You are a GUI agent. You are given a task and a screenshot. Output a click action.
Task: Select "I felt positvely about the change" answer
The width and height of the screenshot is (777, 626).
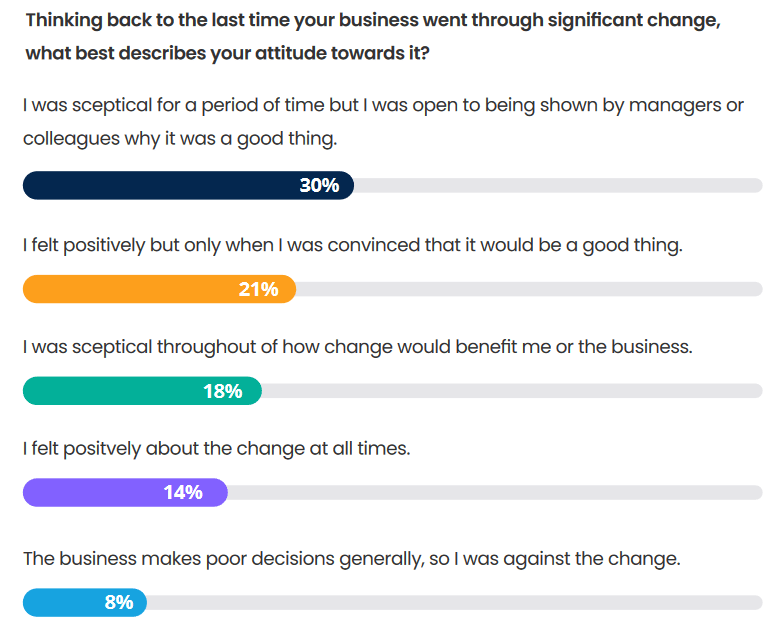[216, 449]
